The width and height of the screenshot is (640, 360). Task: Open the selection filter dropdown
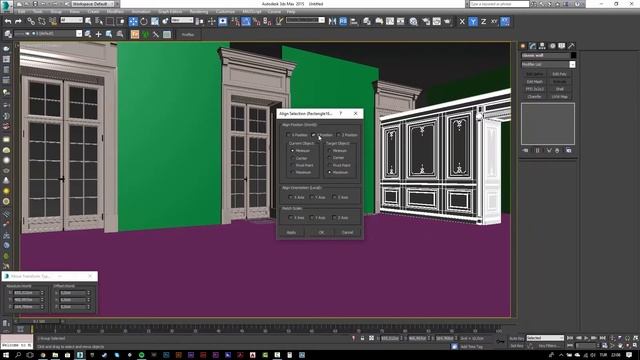pos(71,20)
